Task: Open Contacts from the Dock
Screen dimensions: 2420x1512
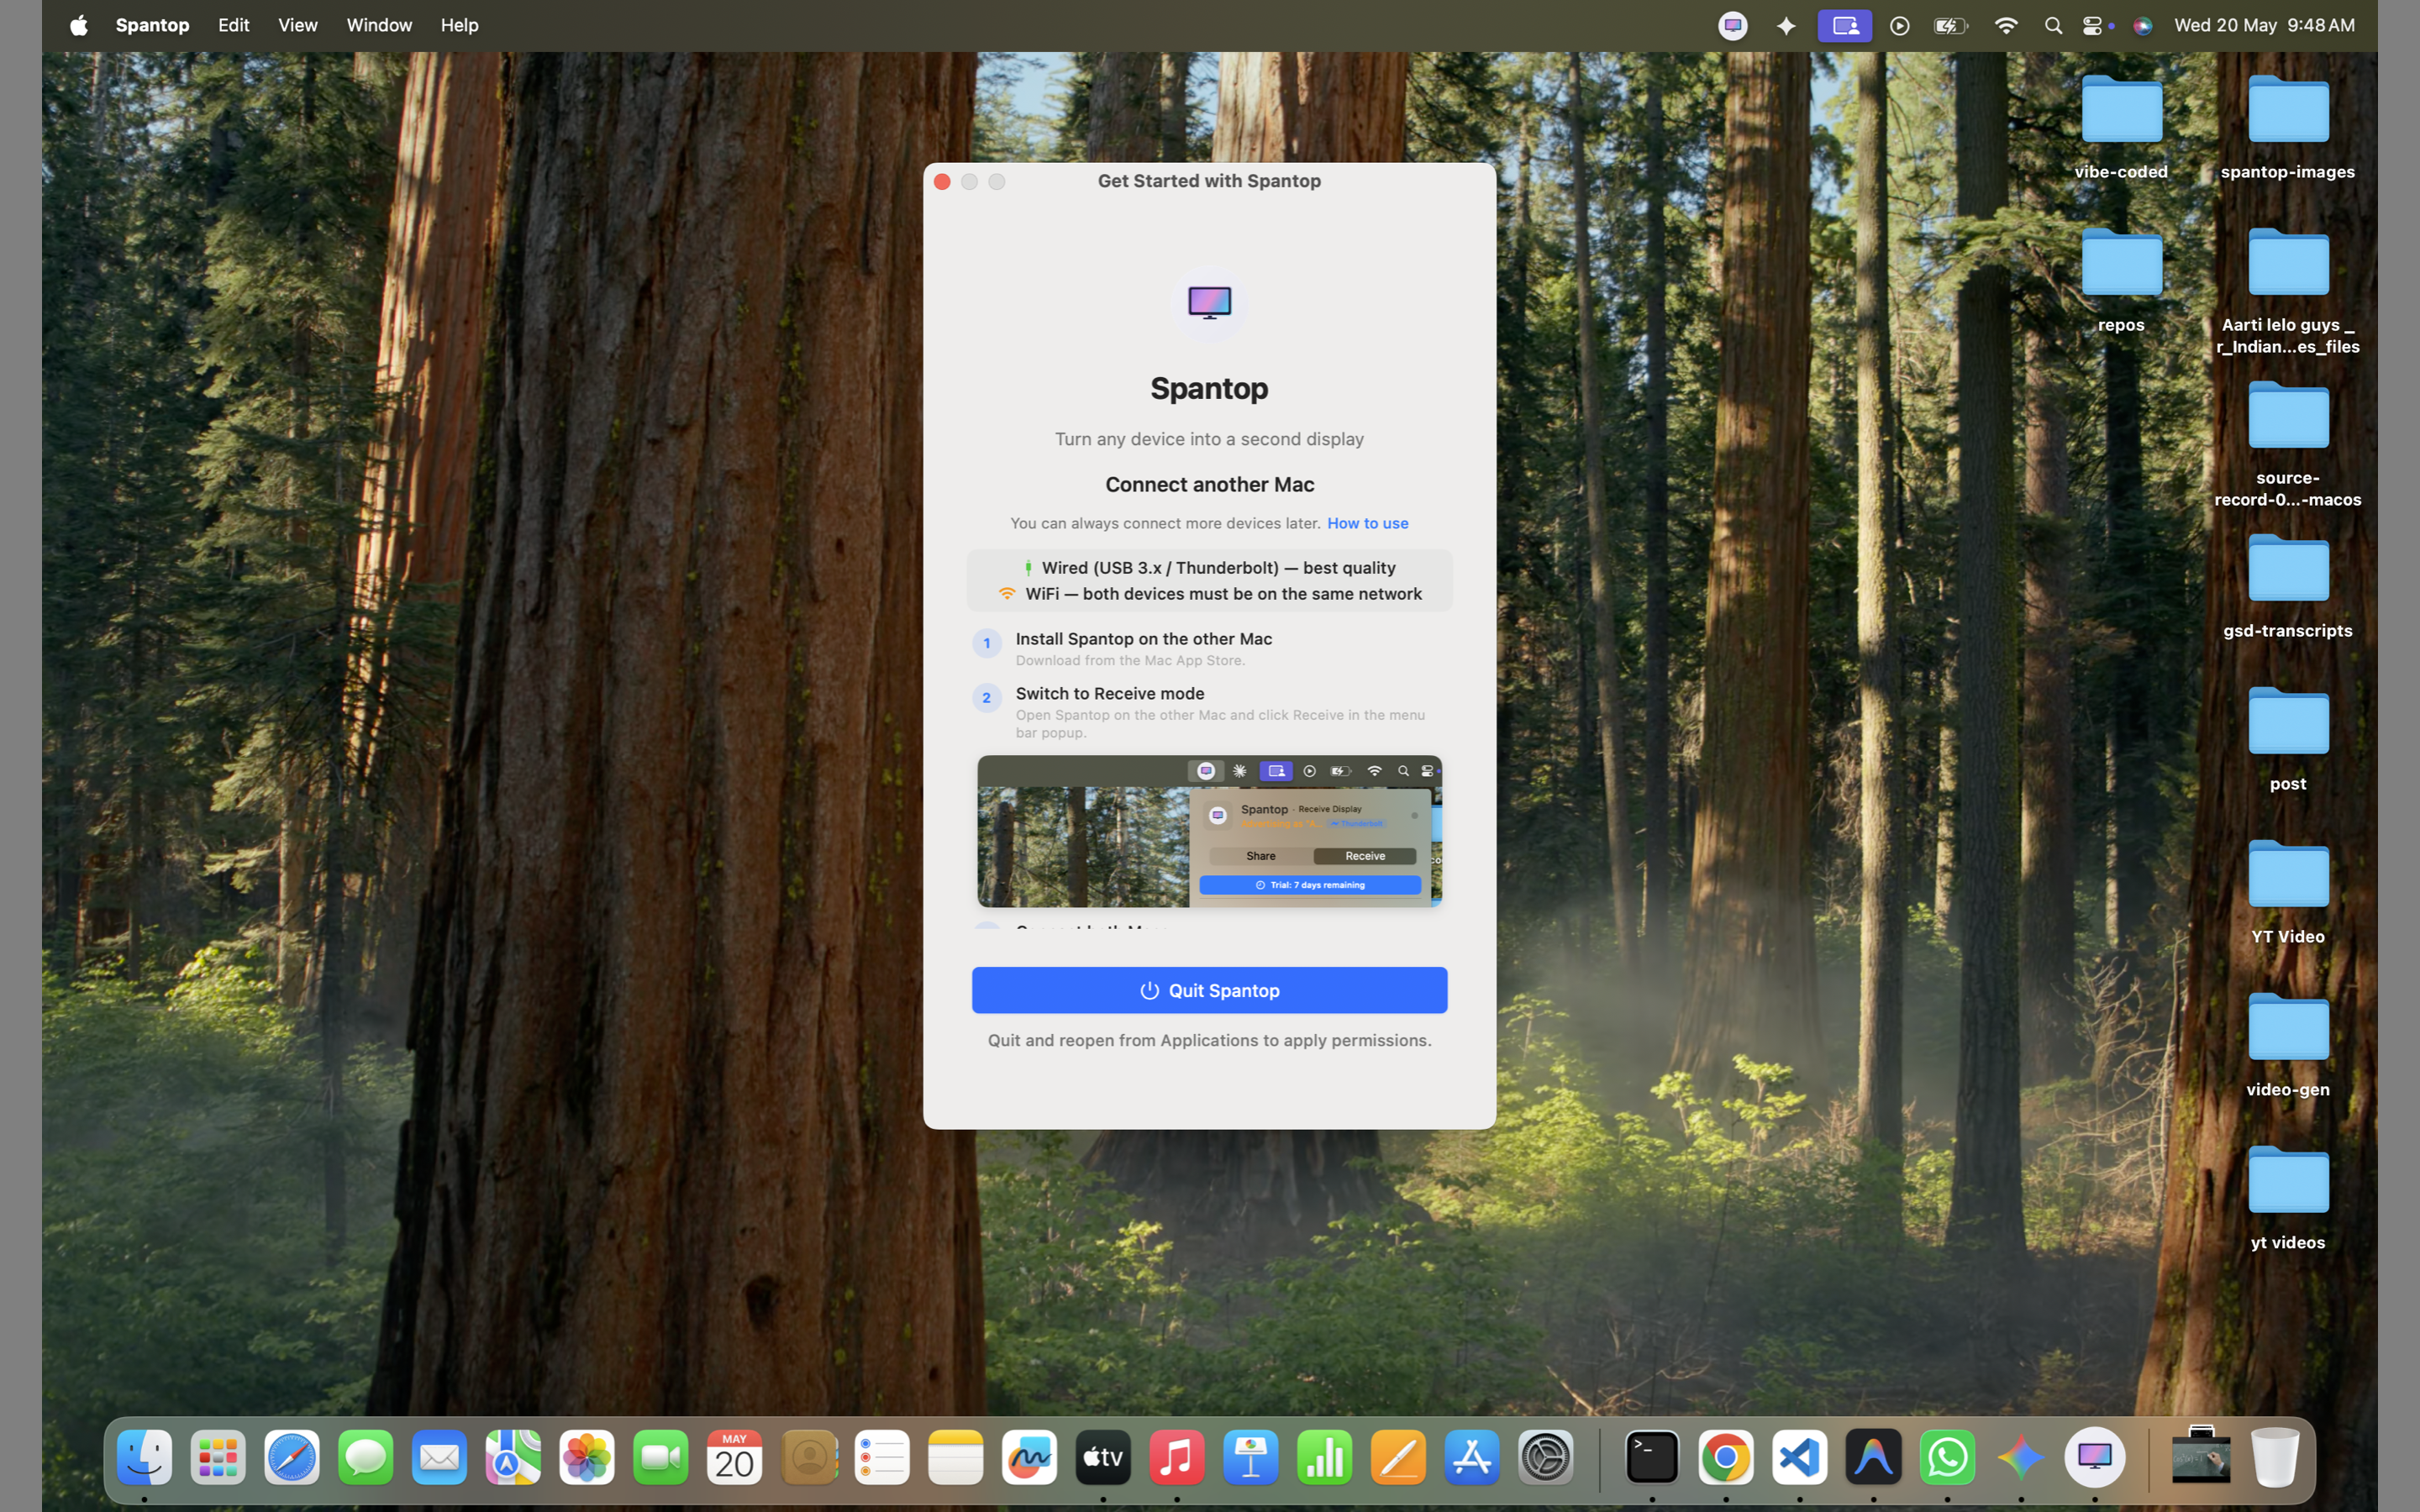Action: pyautogui.click(x=808, y=1457)
